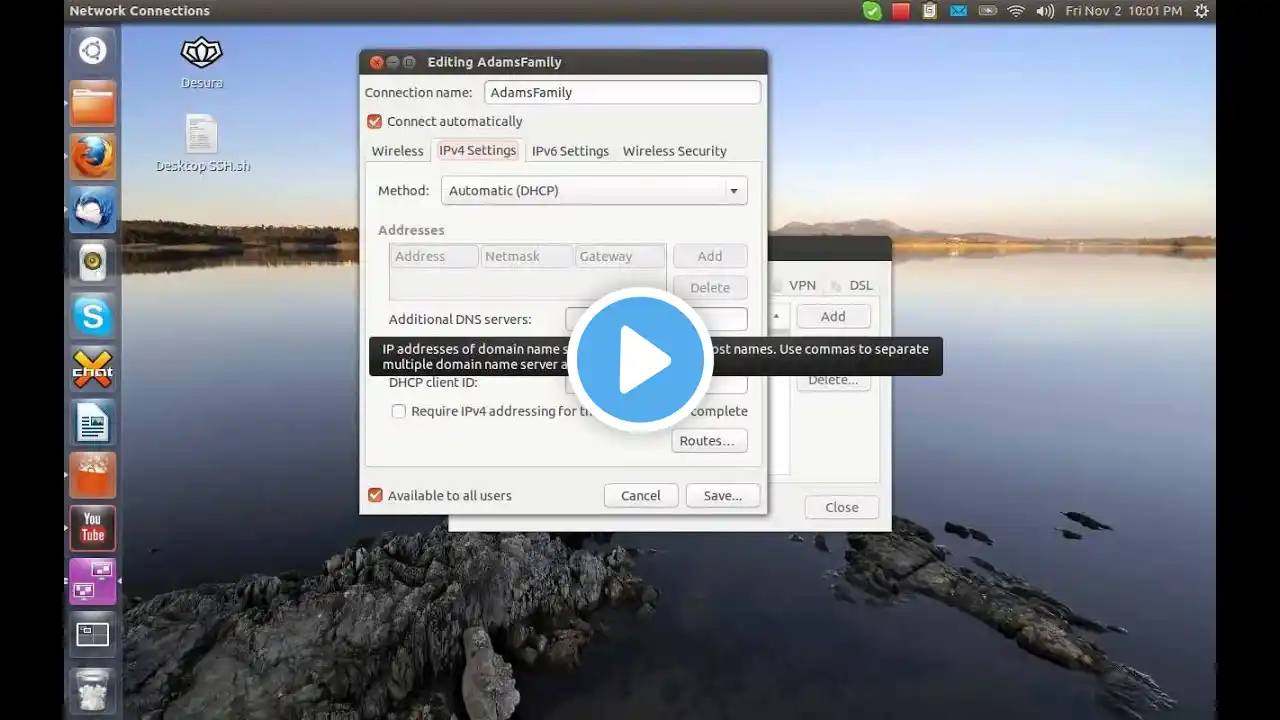1280x720 pixels.
Task: Toggle Available to all users checkbox
Action: point(375,495)
